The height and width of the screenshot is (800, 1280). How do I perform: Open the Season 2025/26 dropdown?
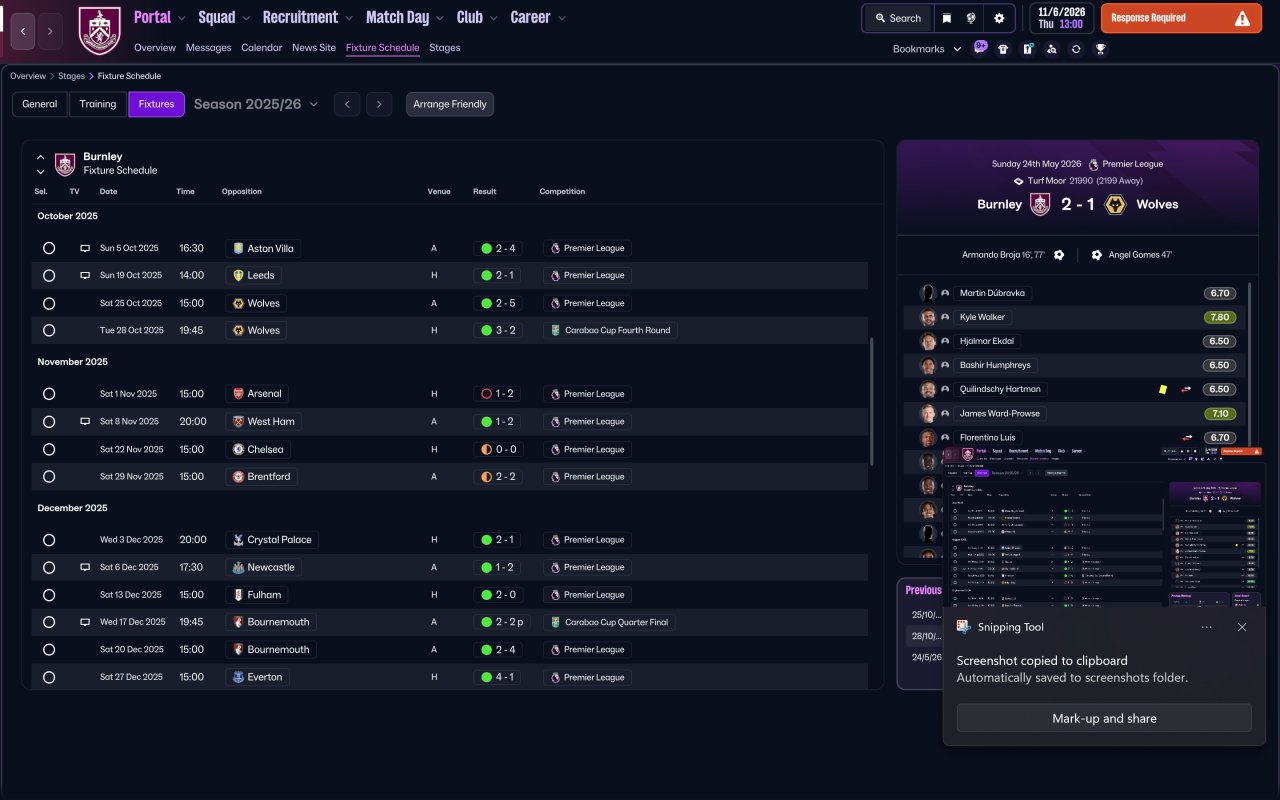click(x=256, y=104)
